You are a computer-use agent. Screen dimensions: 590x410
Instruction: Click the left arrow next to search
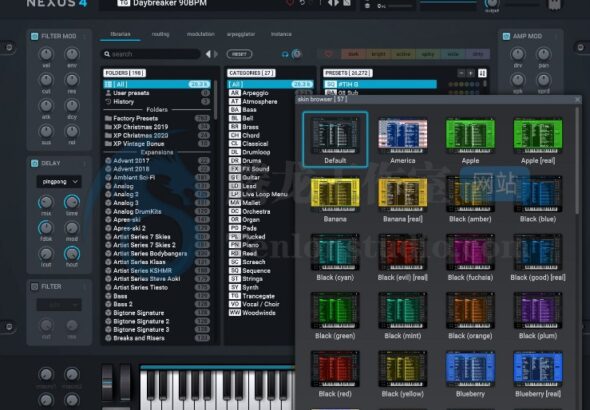(x=208, y=54)
